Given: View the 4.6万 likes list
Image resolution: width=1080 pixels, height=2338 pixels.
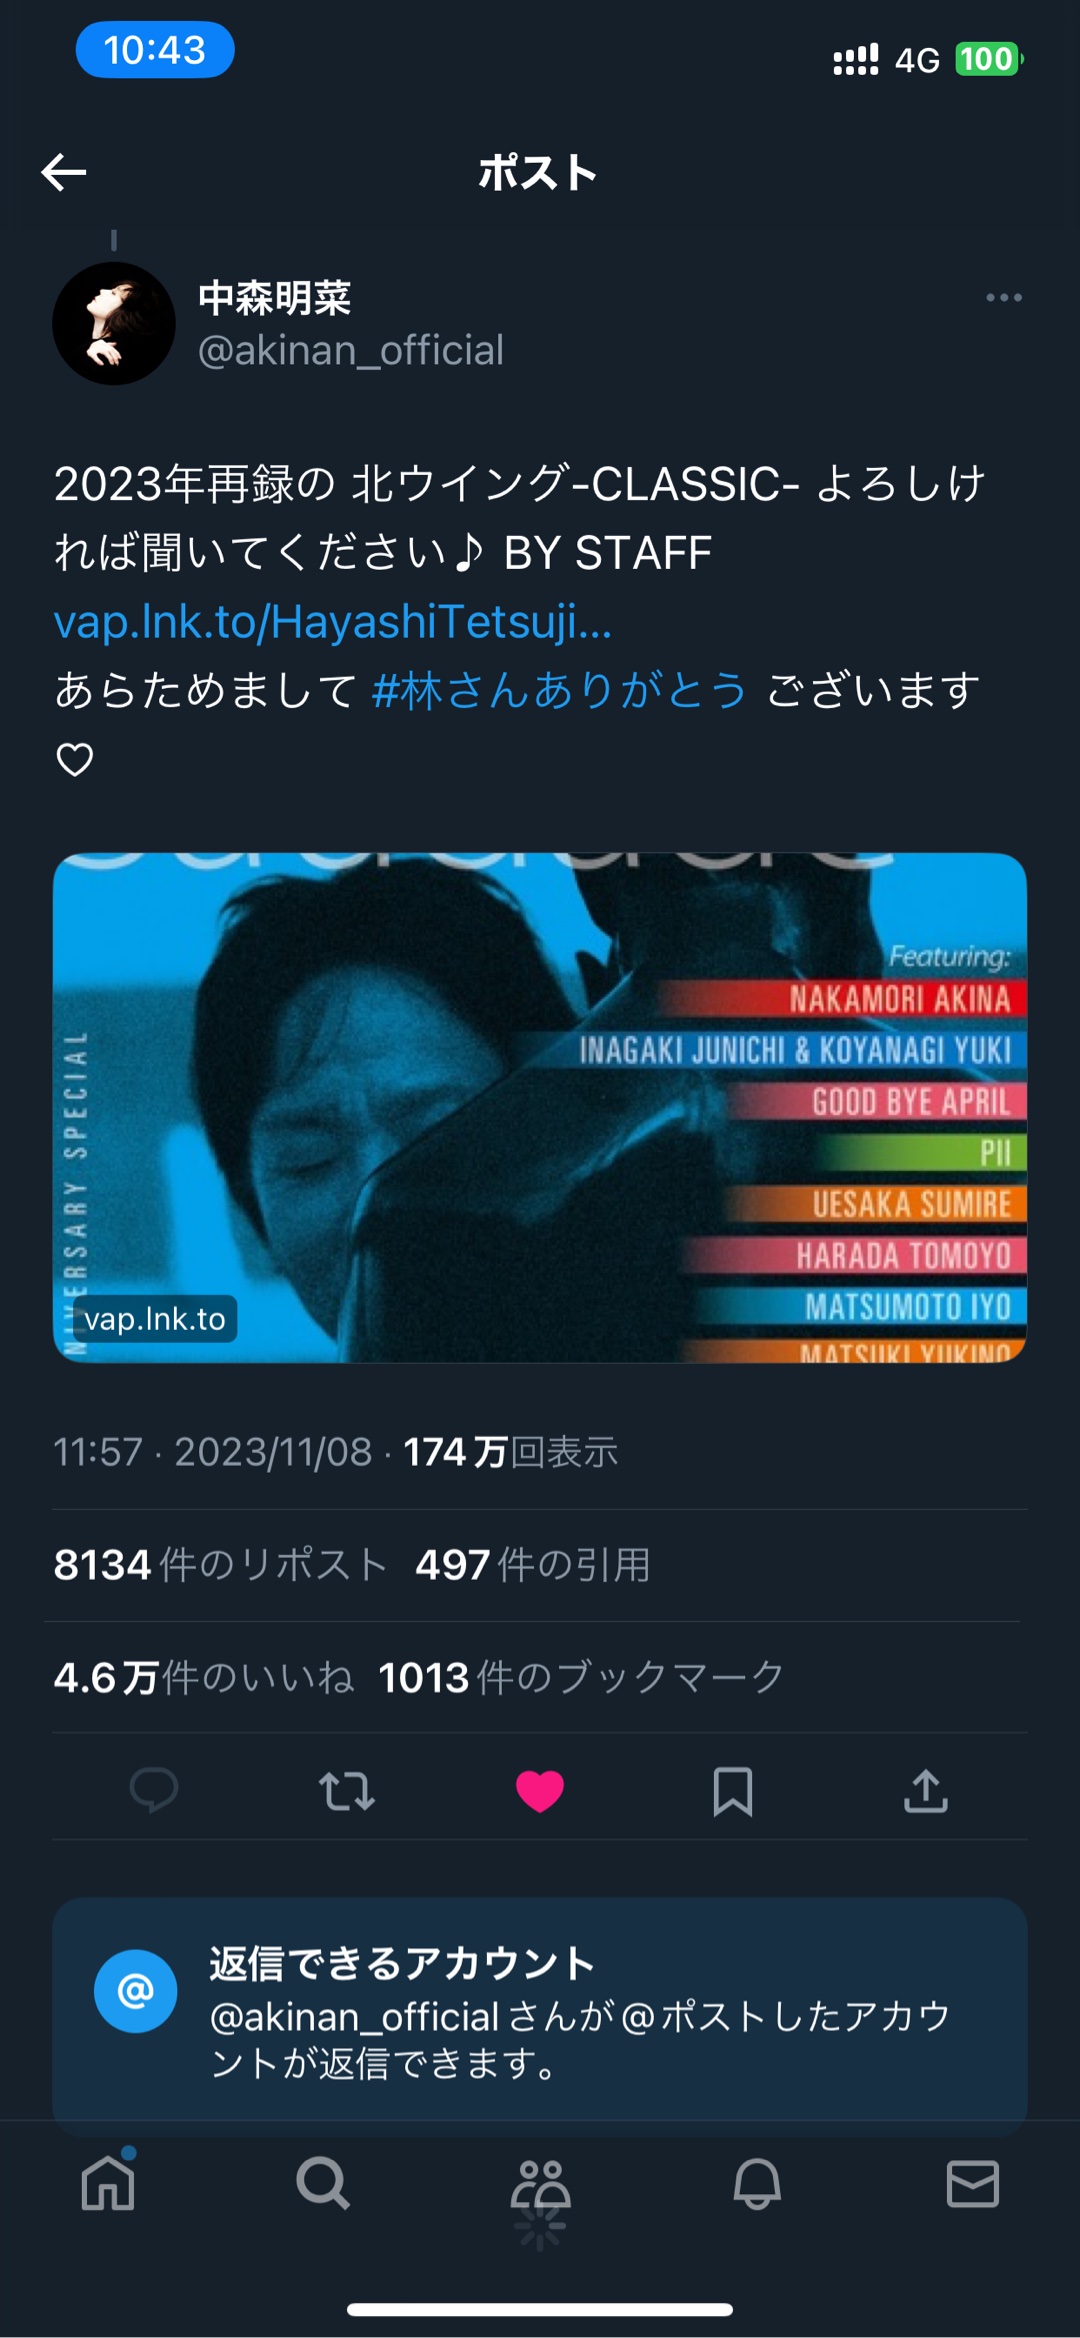Looking at the screenshot, I should (204, 1677).
